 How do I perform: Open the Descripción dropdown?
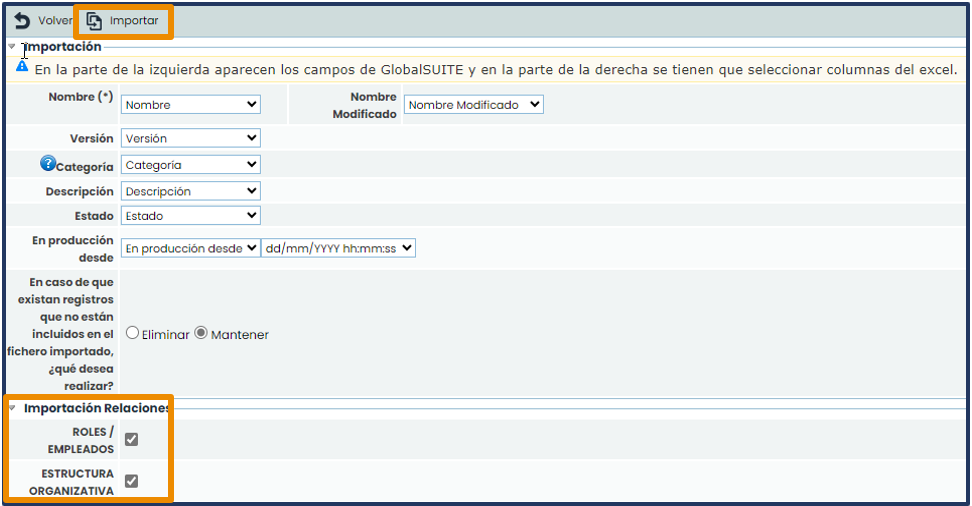pos(190,191)
